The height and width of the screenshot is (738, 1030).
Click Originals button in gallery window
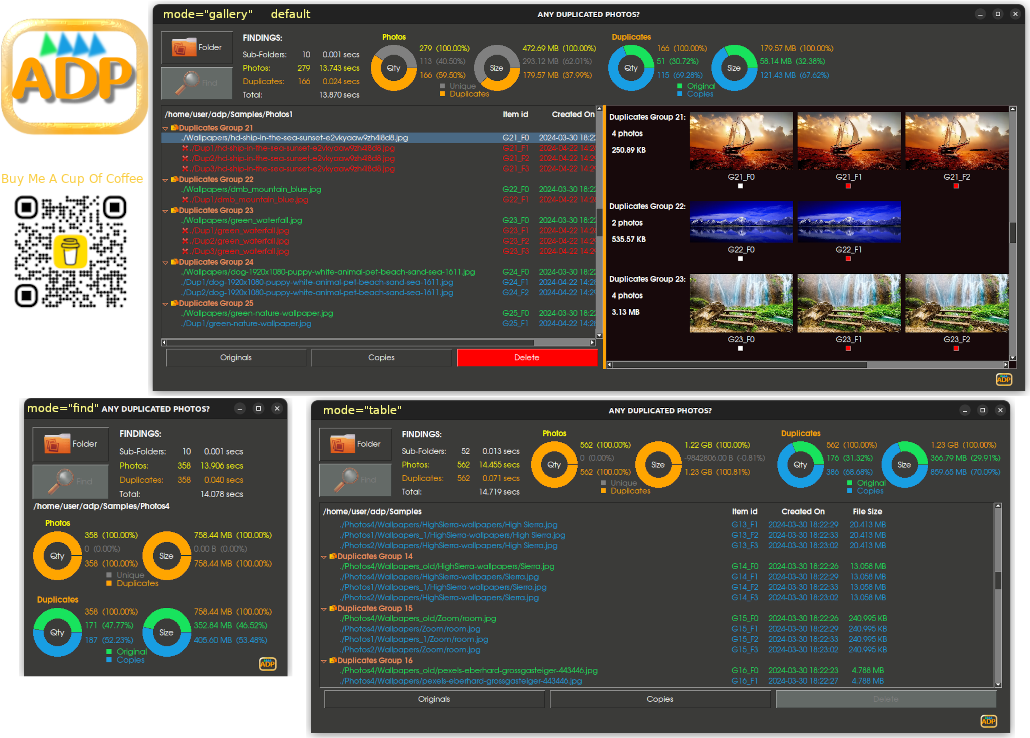click(236, 357)
